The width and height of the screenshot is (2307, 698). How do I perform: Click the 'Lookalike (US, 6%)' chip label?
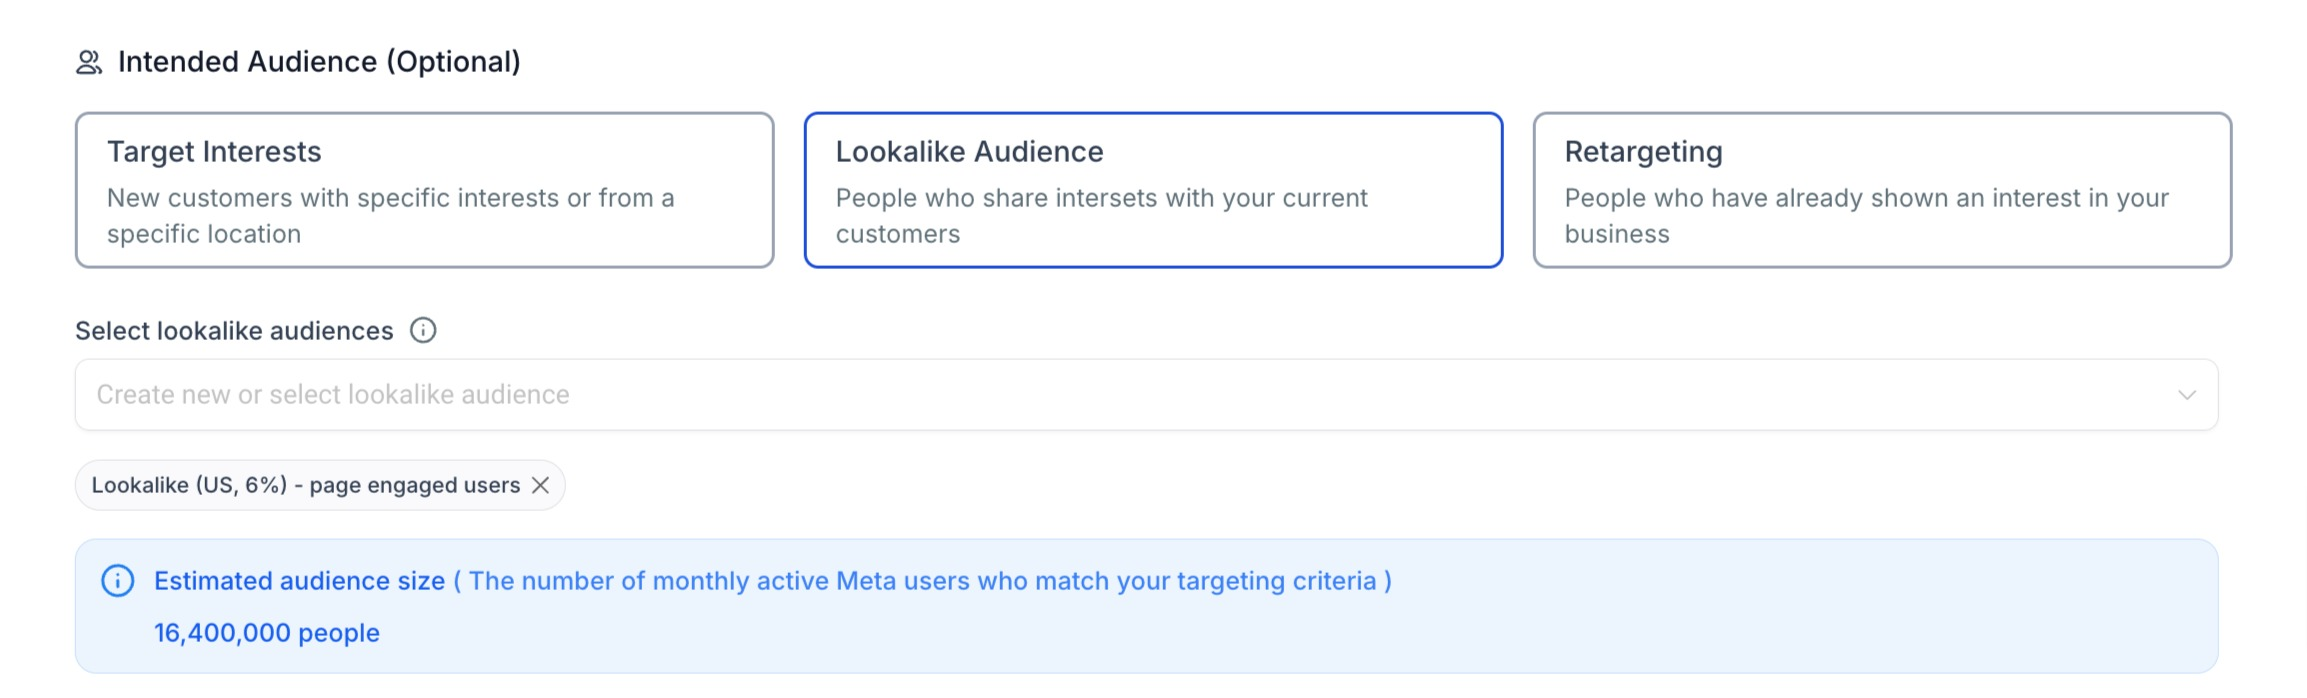(305, 485)
